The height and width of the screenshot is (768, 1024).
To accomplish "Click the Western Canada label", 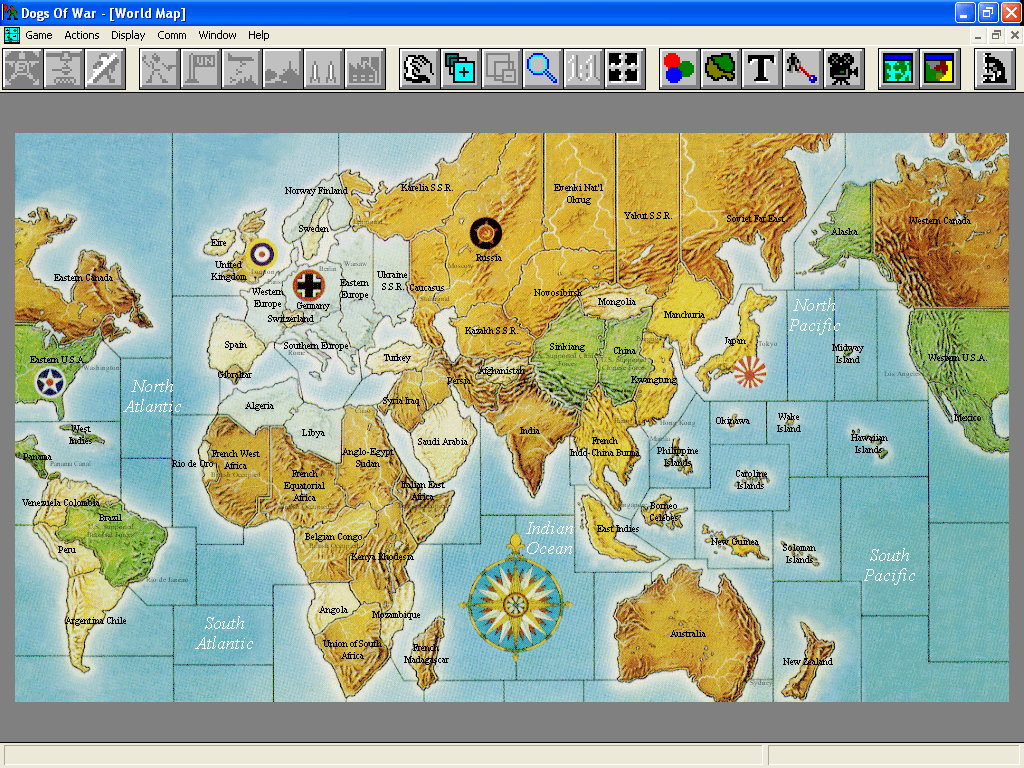I will point(940,221).
